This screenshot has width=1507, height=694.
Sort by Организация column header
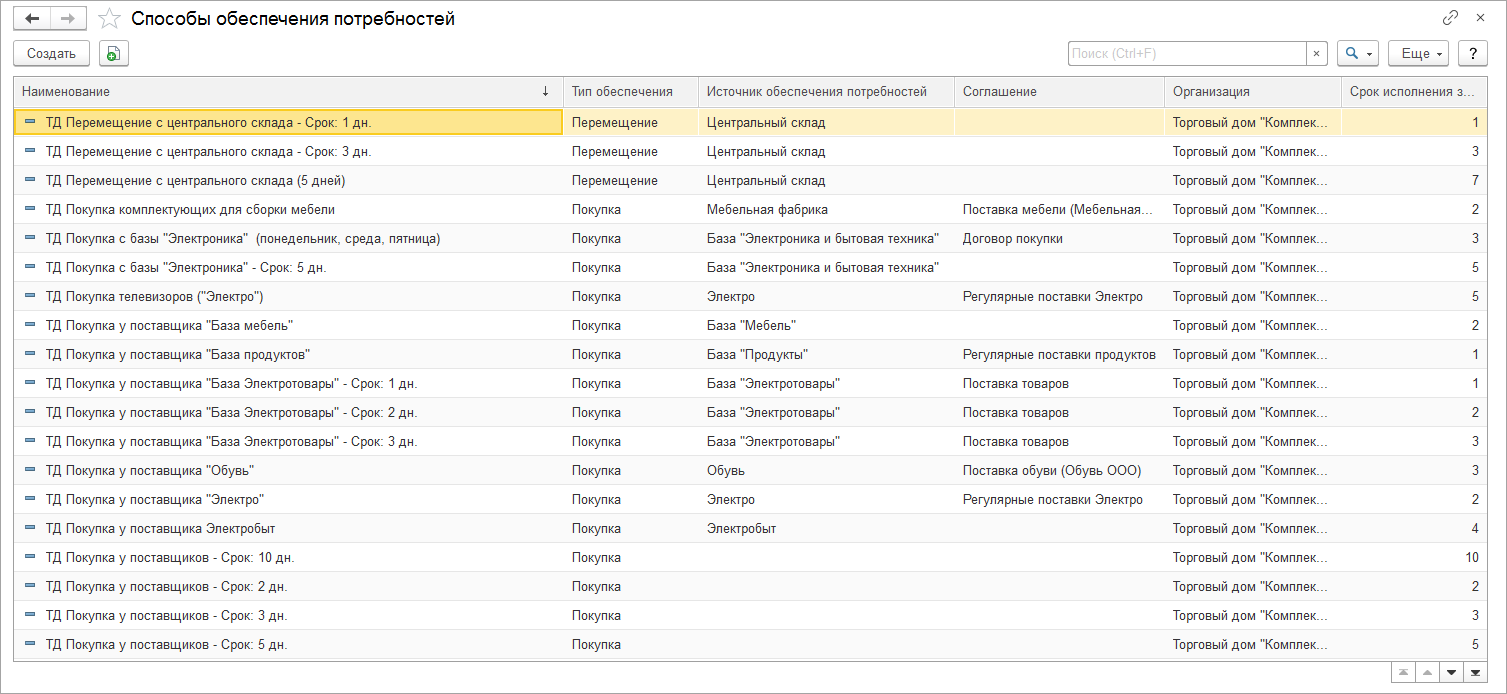(1211, 91)
